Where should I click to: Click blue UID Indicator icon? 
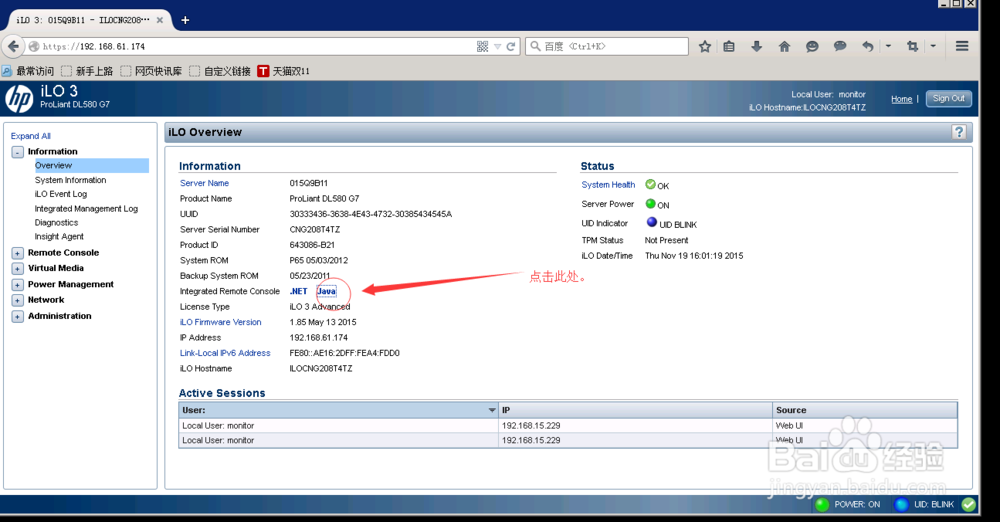coord(652,222)
